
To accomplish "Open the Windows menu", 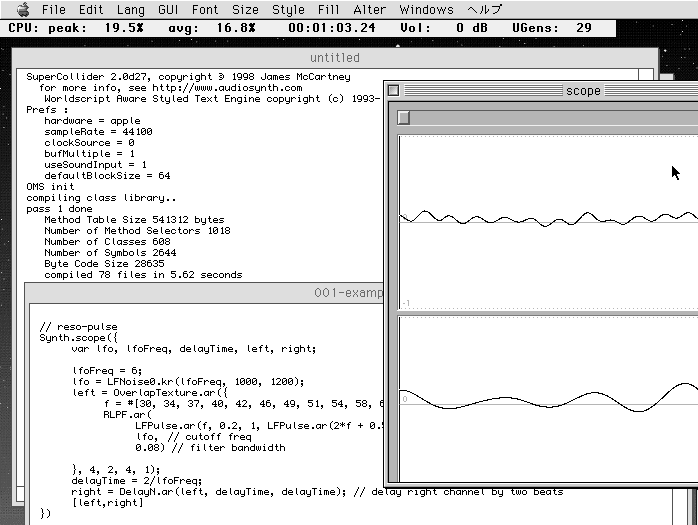I will point(426,9).
